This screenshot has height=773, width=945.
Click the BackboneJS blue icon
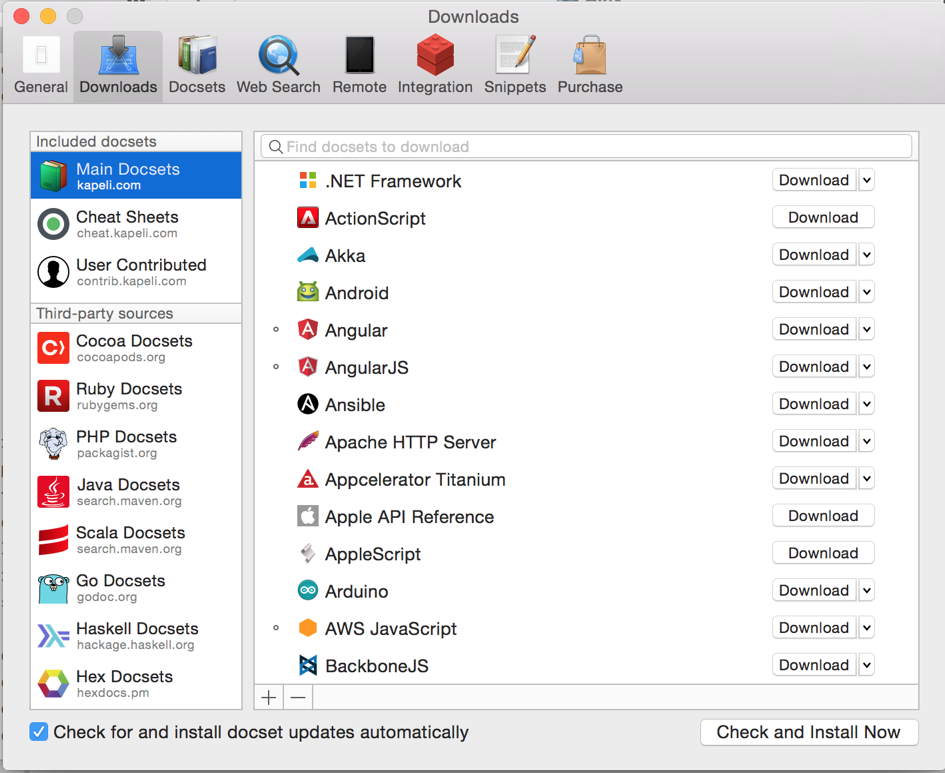click(308, 665)
